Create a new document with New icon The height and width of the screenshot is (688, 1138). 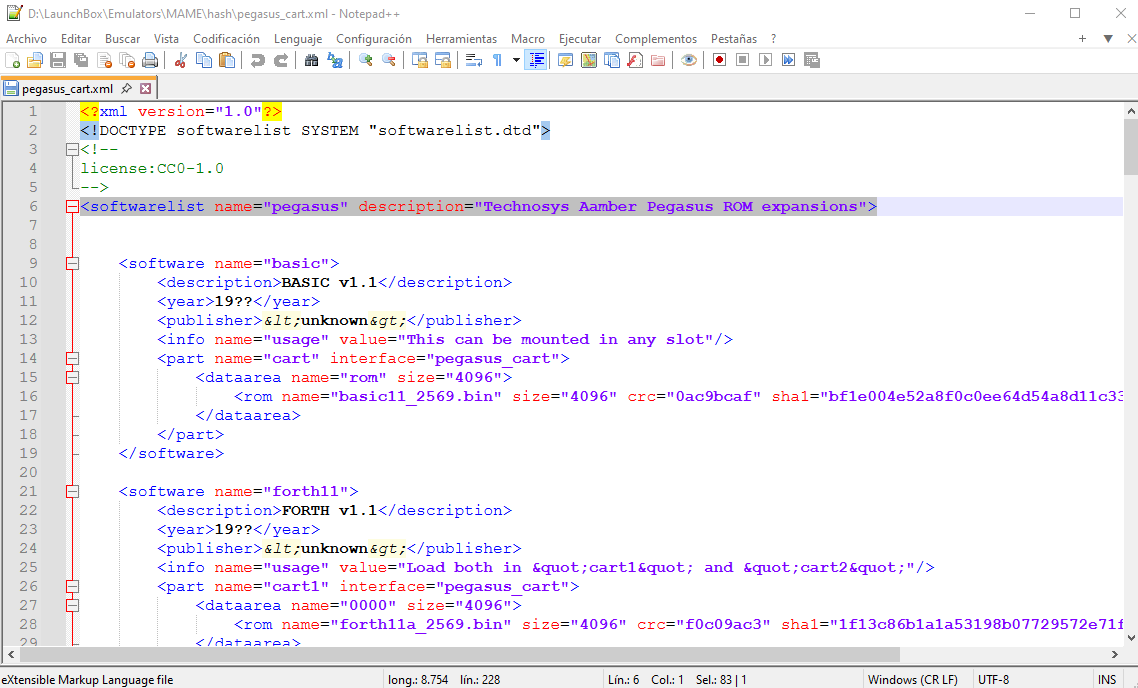[12, 60]
